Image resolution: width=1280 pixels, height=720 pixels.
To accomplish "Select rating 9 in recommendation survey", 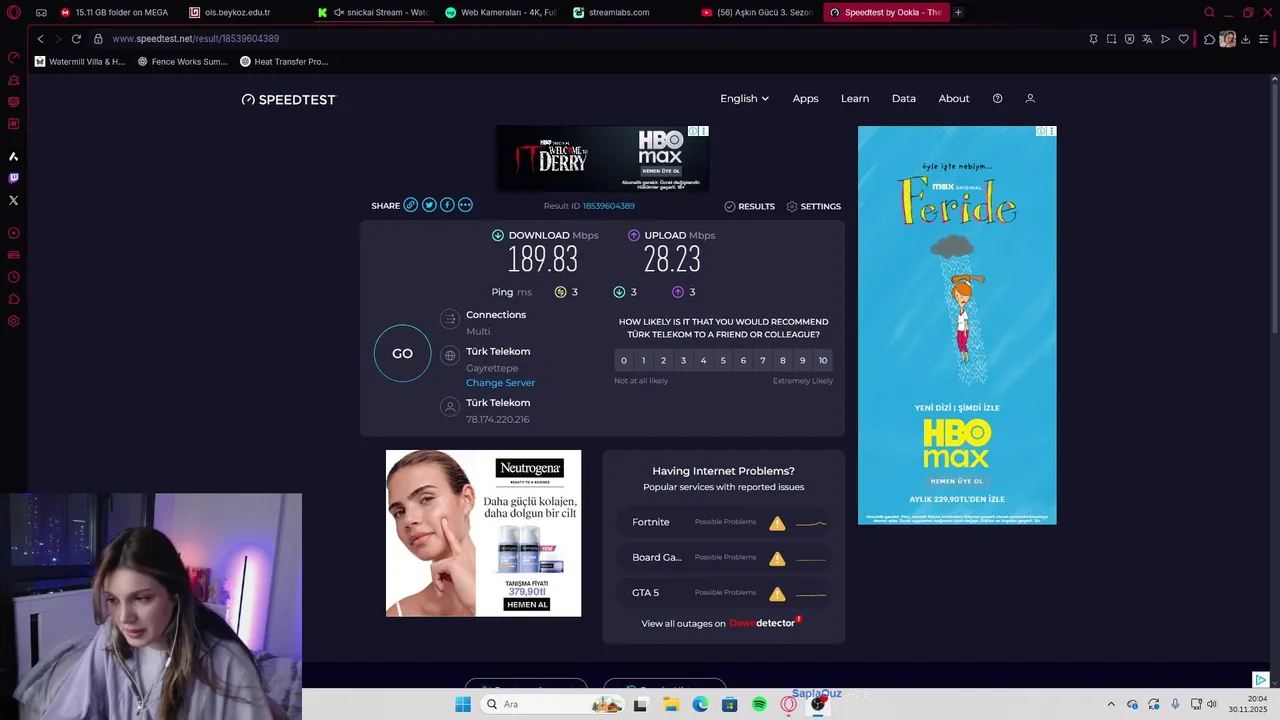I will tap(803, 361).
